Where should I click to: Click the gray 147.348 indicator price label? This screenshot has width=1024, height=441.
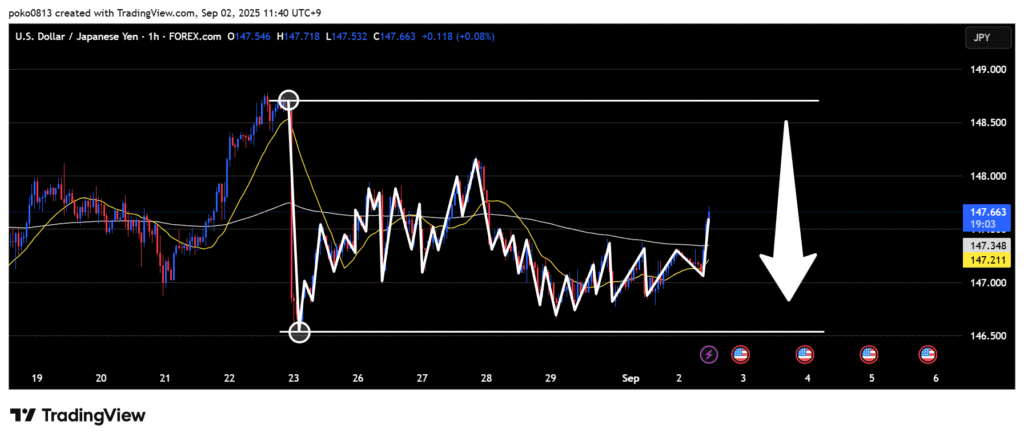(979, 245)
